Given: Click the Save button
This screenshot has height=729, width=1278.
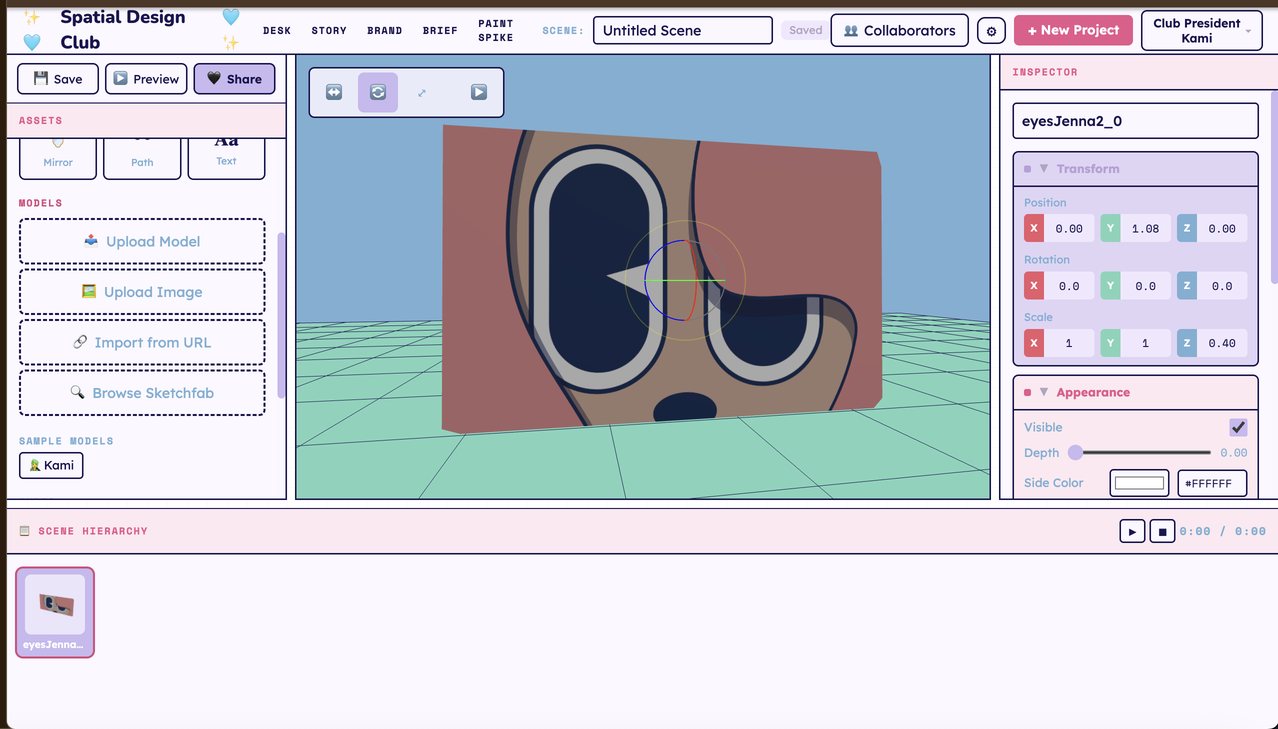Looking at the screenshot, I should click(x=58, y=79).
